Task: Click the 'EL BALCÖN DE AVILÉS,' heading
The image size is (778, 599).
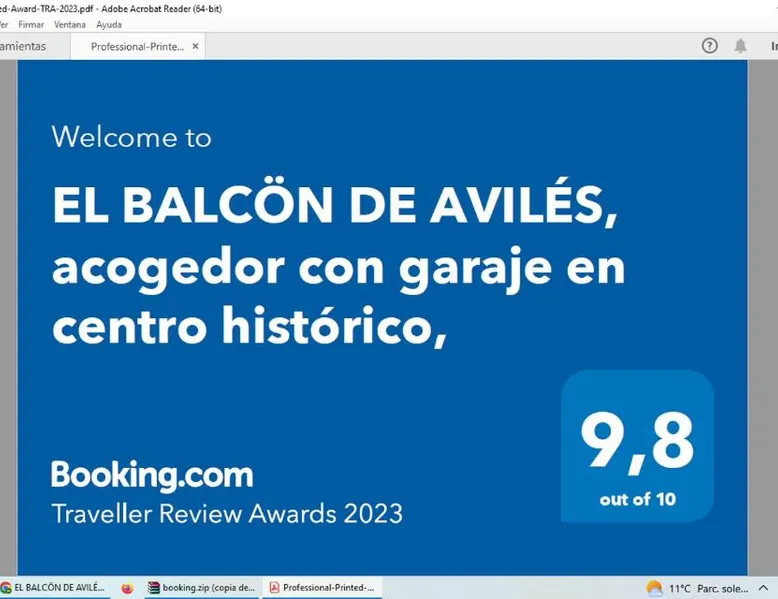Action: click(335, 204)
